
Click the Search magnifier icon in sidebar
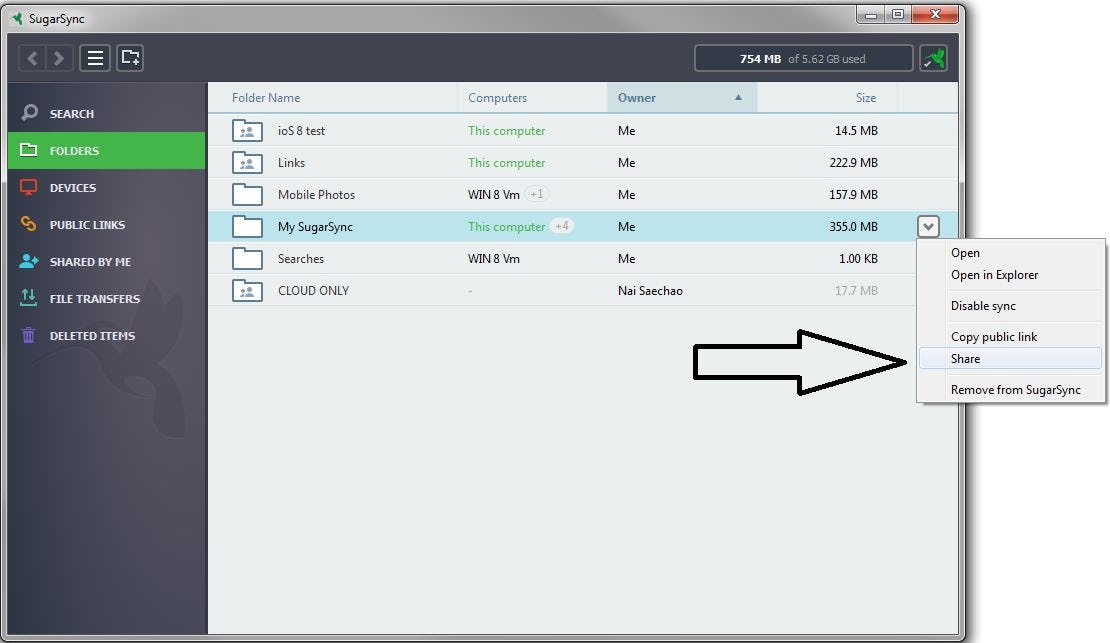(x=29, y=113)
